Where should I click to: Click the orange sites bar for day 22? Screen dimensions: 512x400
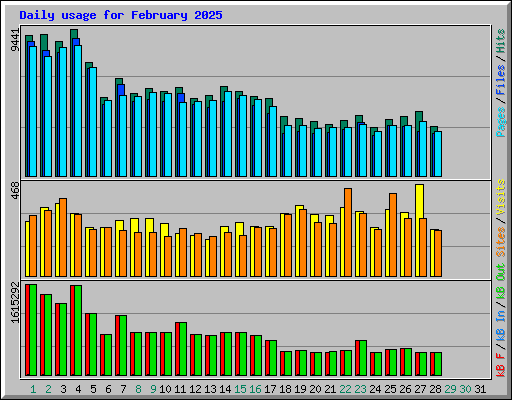point(348,232)
